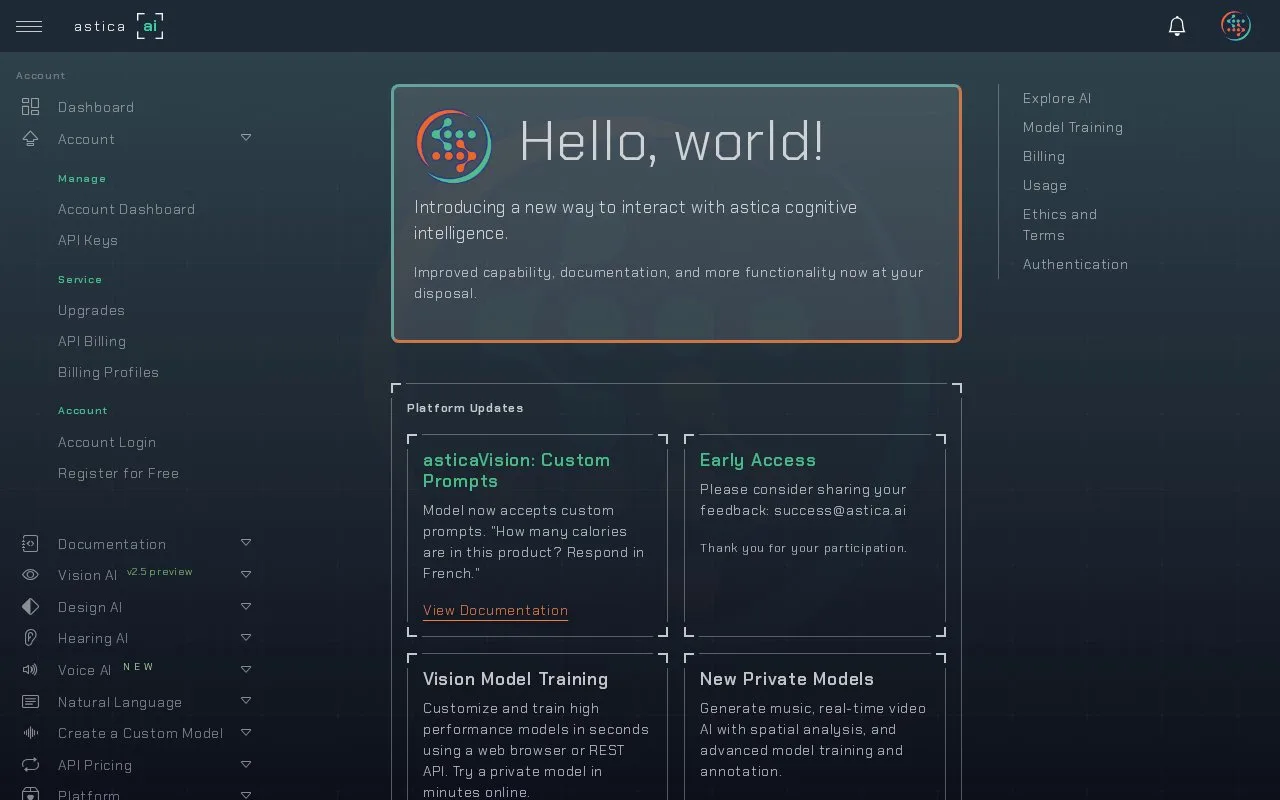Image resolution: width=1280 pixels, height=800 pixels.
Task: Select Upgrades in the sidebar
Action: [91, 310]
